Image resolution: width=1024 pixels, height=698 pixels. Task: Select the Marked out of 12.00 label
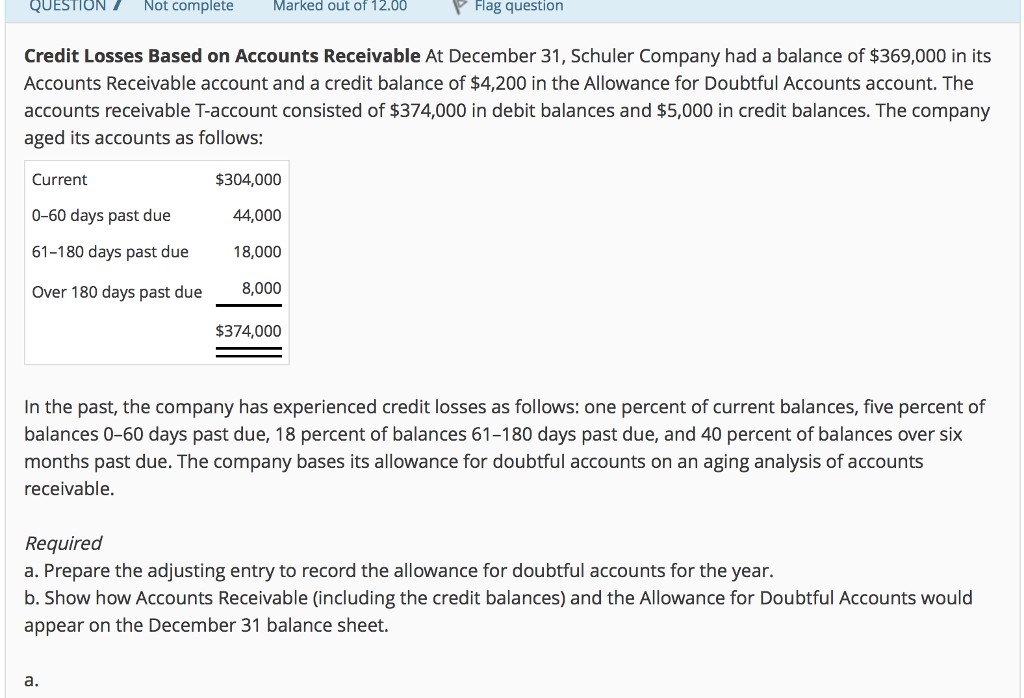pyautogui.click(x=339, y=6)
